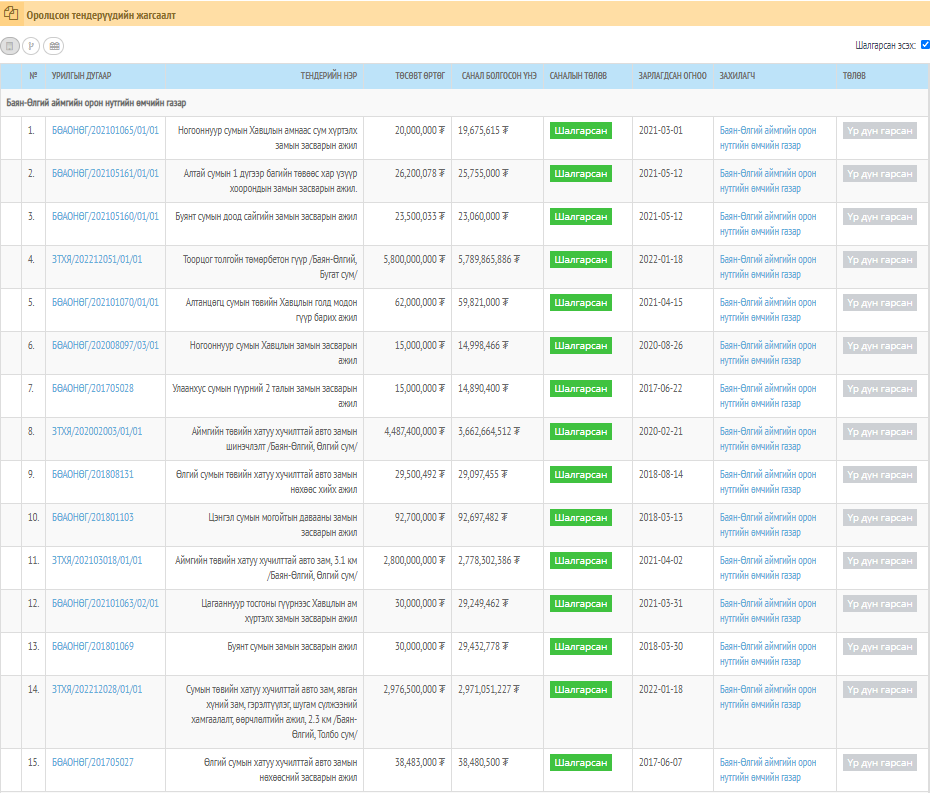Click the УРИЛГЫН ДУГААР column header
The image size is (931, 793).
point(81,76)
